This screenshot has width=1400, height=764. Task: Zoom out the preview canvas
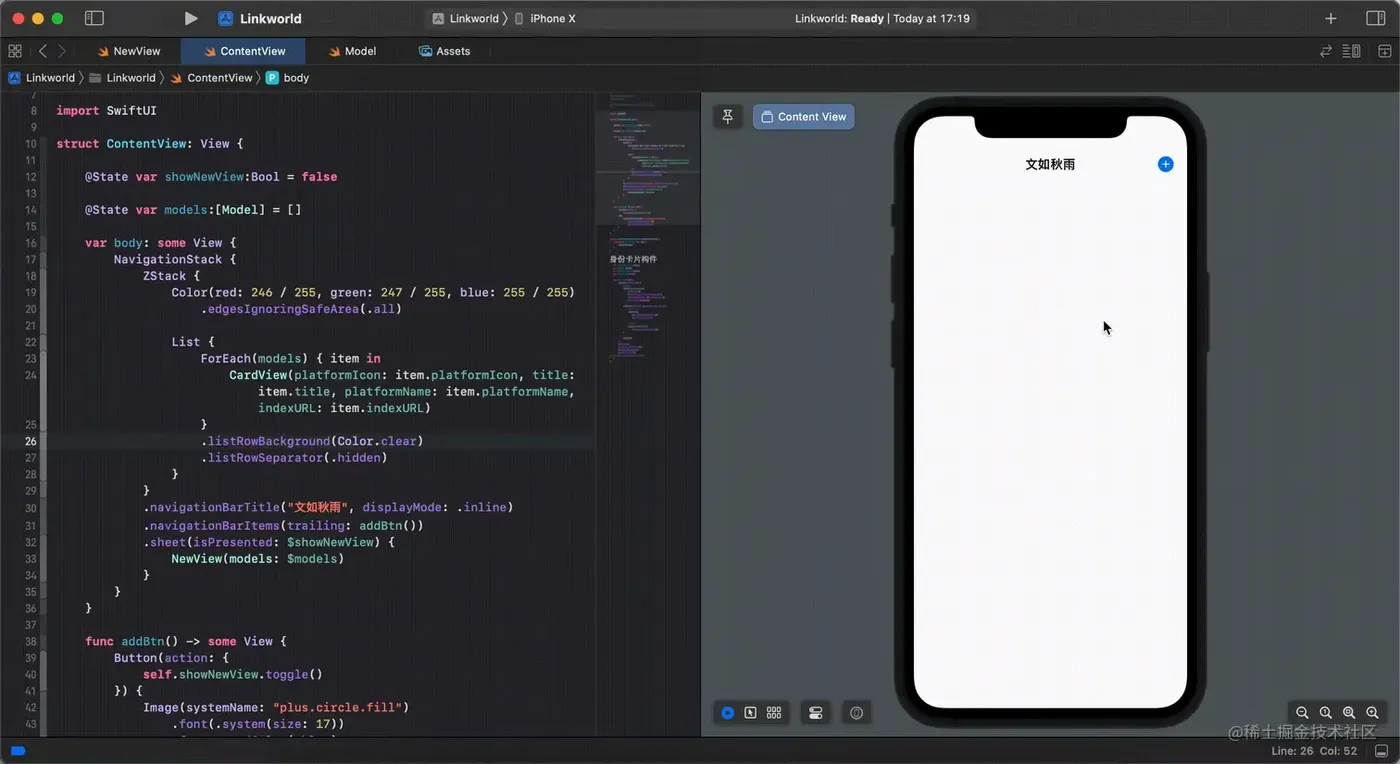1302,713
